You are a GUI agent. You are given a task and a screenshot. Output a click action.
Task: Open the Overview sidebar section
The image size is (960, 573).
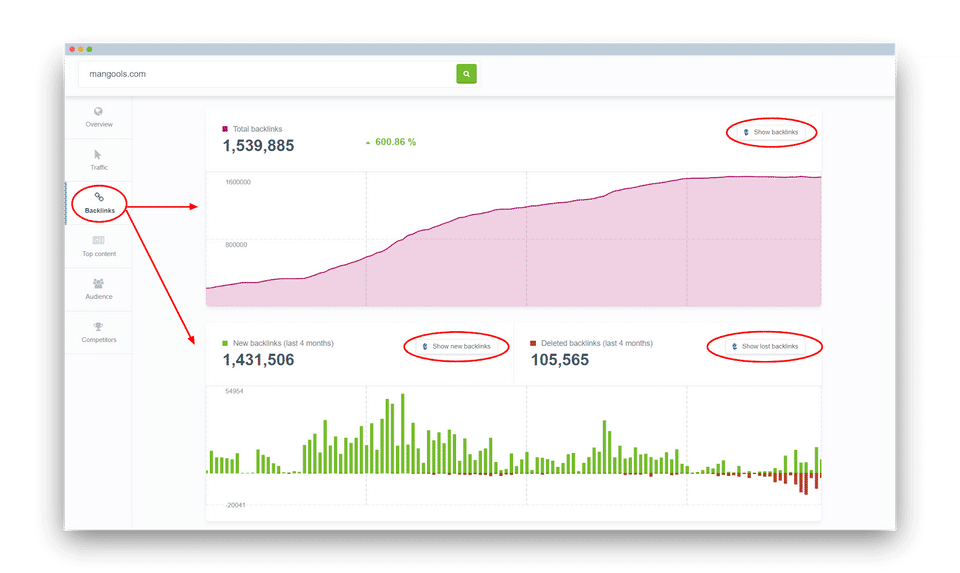click(99, 118)
